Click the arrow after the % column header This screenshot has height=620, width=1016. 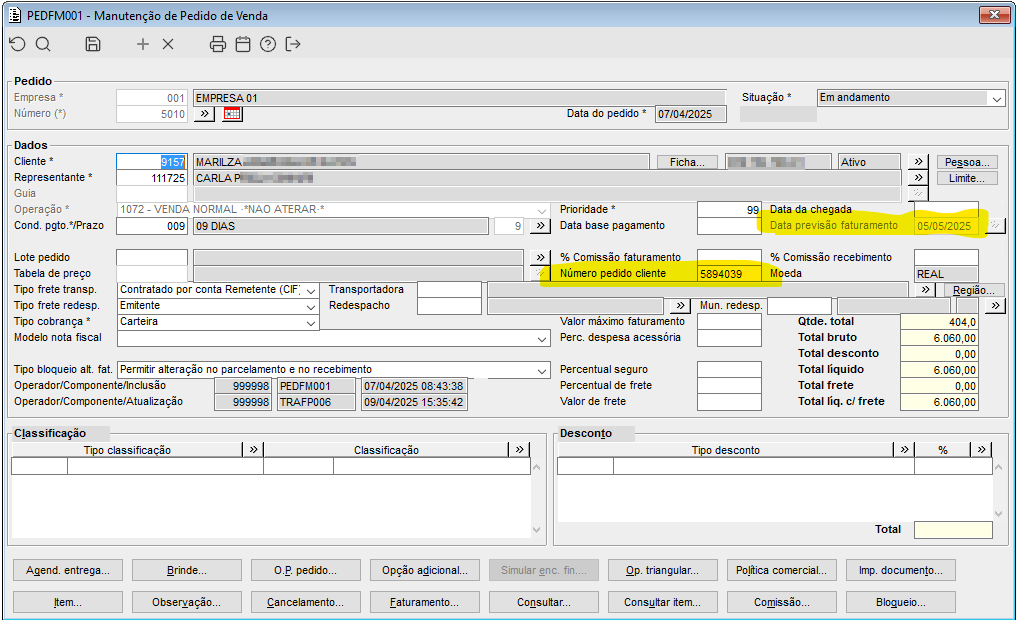point(982,450)
